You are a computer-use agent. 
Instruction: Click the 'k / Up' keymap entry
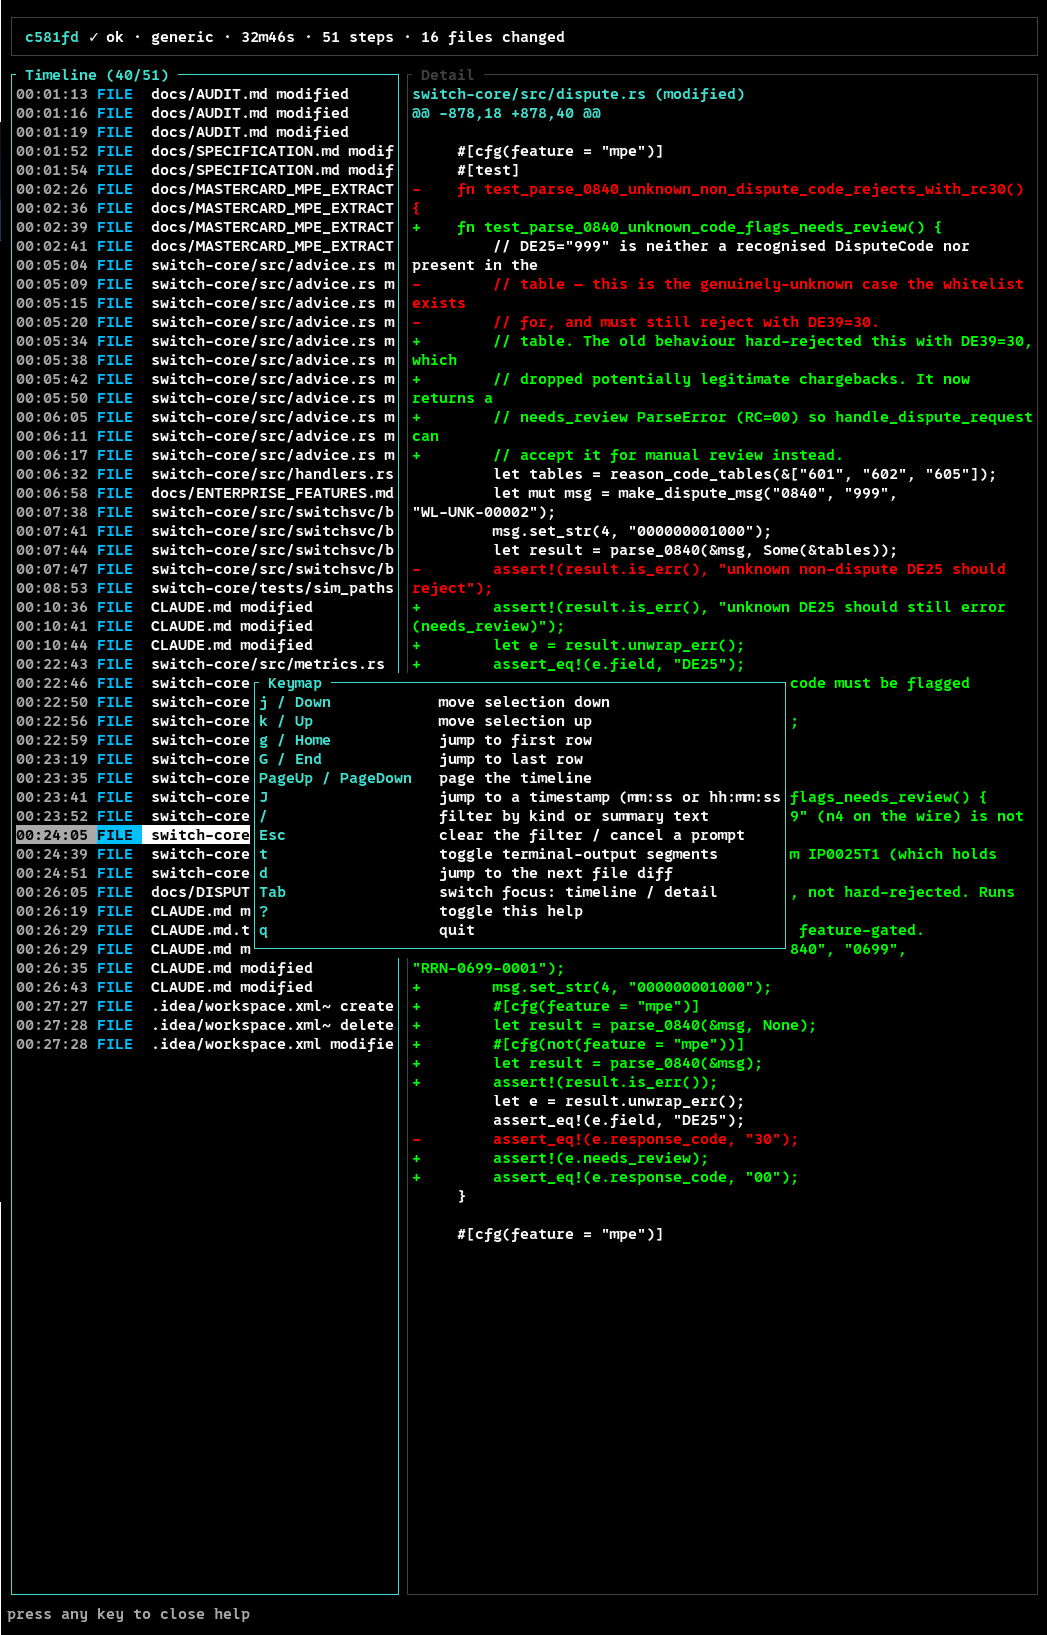coord(286,721)
